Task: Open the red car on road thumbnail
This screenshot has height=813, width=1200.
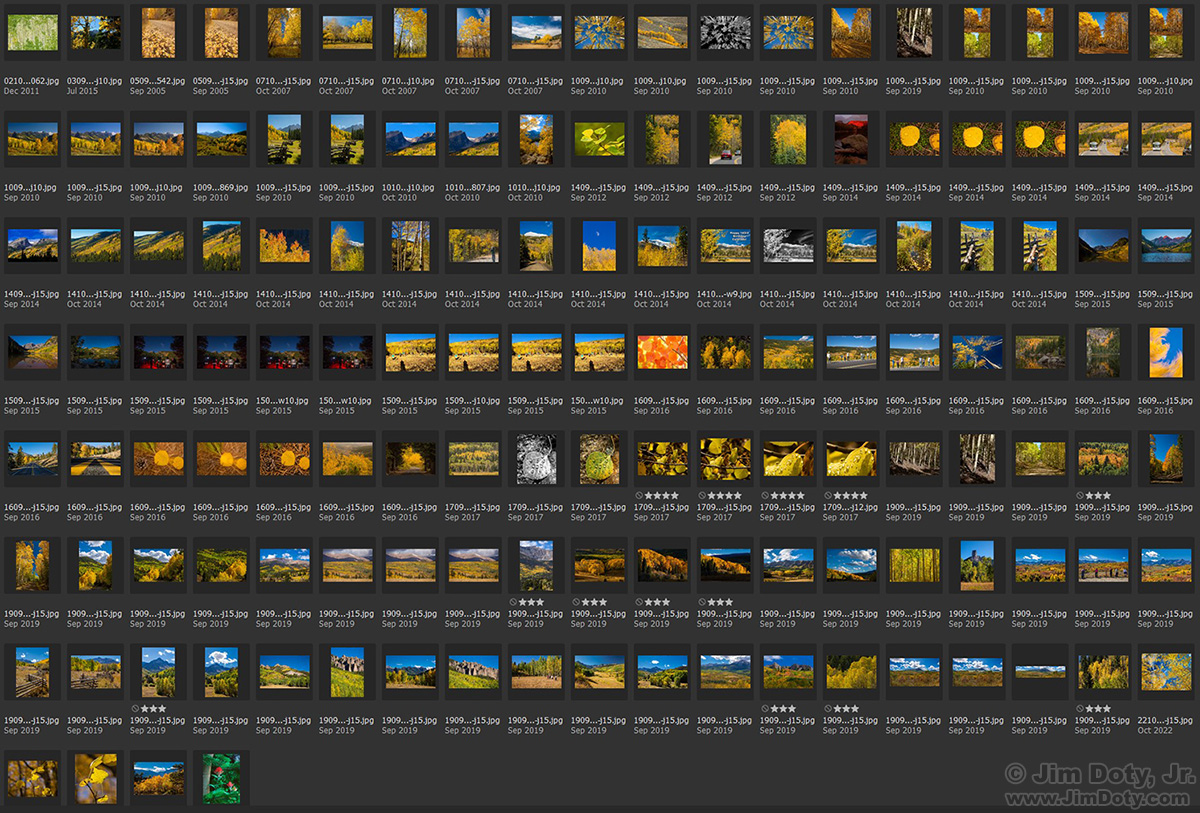Action: [726, 139]
